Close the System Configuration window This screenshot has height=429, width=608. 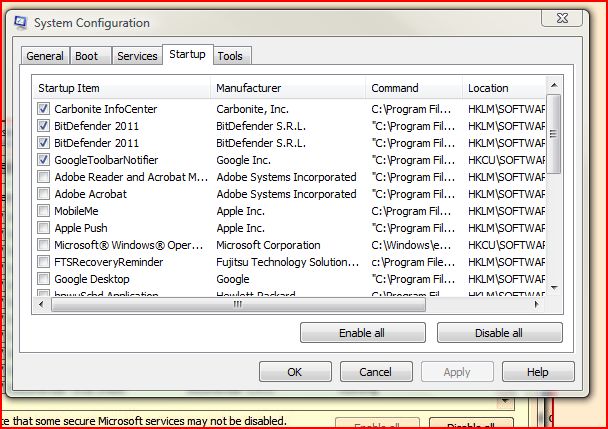pos(562,17)
